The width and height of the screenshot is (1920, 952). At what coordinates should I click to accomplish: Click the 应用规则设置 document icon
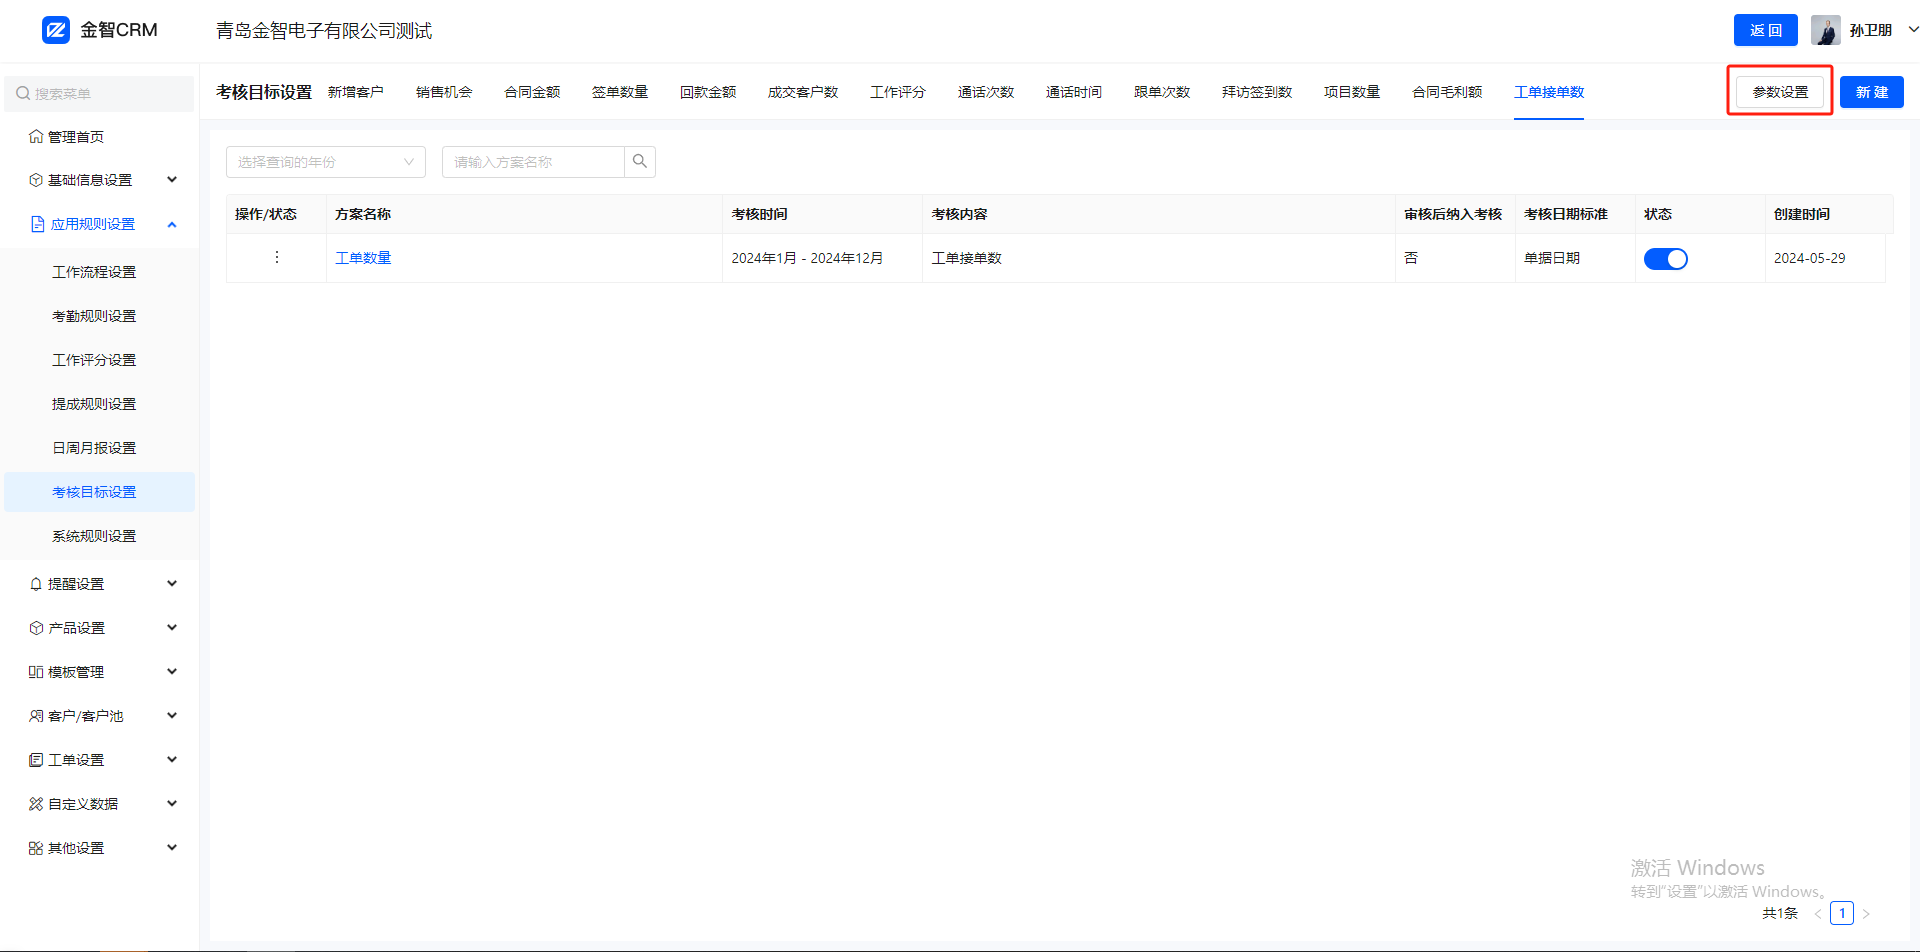point(37,224)
